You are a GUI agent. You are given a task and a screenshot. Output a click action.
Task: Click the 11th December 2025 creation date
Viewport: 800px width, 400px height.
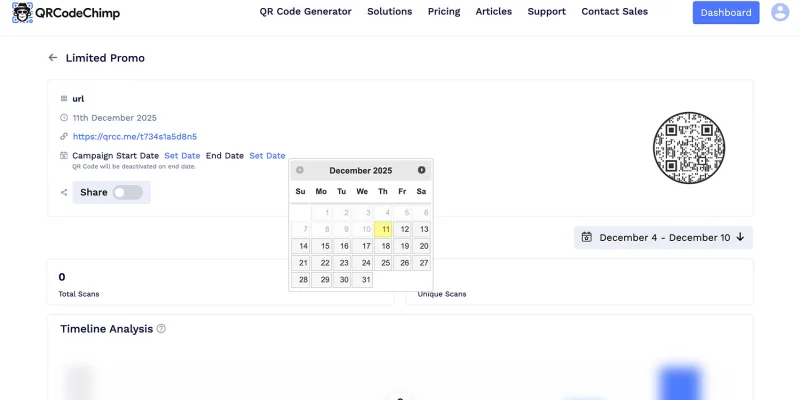[x=114, y=117]
